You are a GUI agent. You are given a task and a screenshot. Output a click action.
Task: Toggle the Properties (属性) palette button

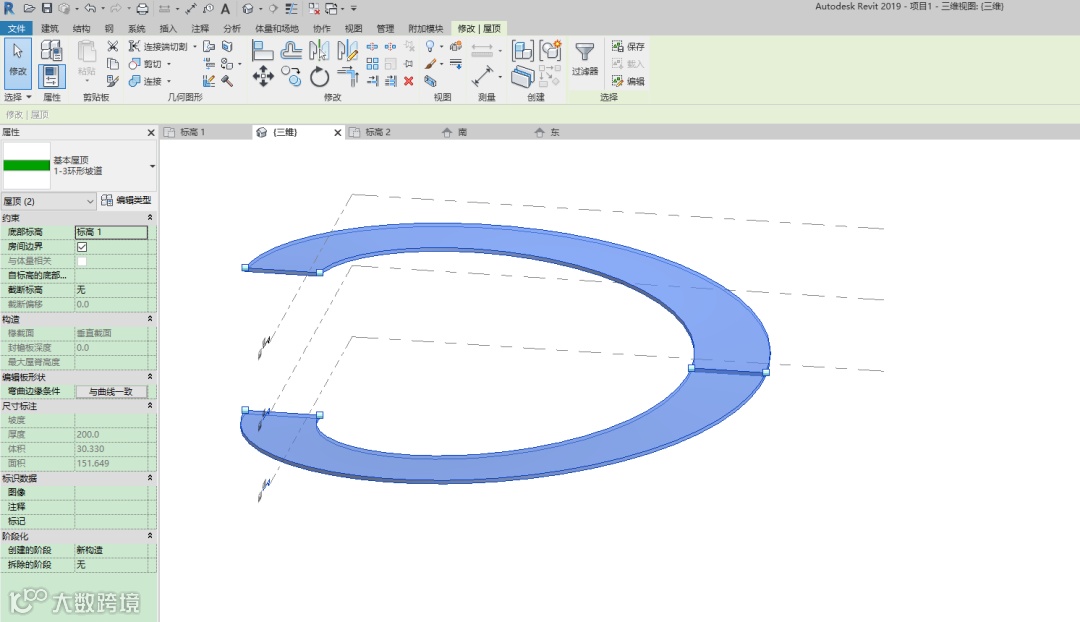[52, 76]
